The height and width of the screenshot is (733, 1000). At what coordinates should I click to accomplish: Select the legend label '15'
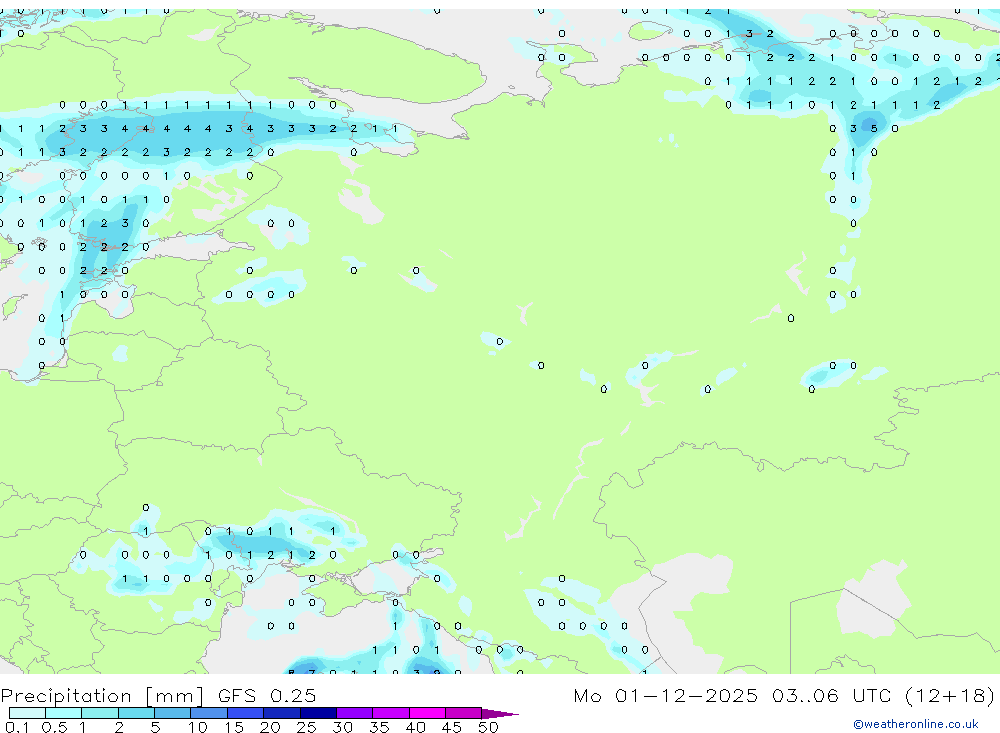tap(234, 727)
